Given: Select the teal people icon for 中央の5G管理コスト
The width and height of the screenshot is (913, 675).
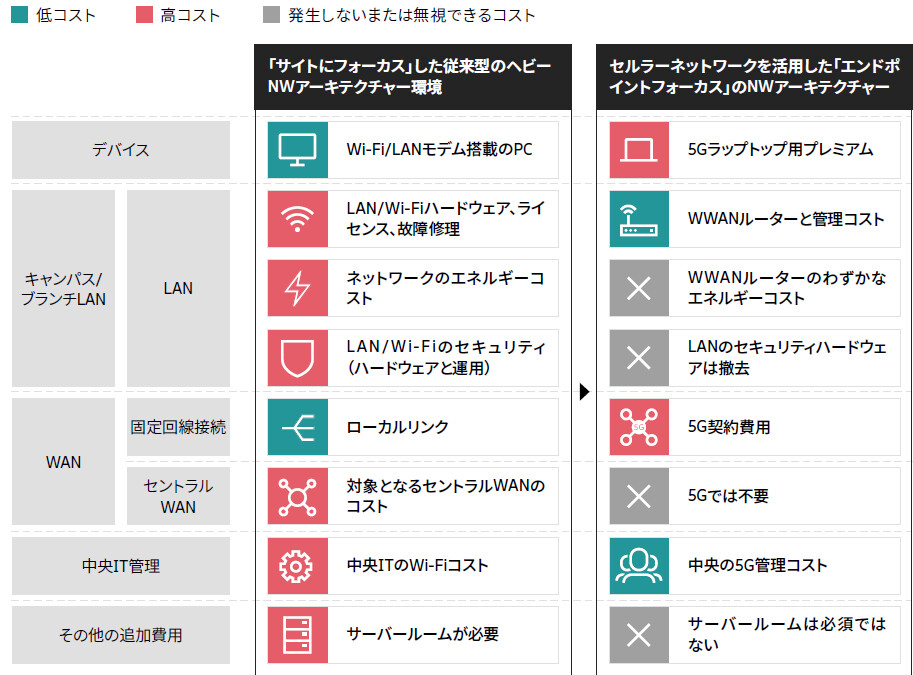Looking at the screenshot, I should click(639, 566).
